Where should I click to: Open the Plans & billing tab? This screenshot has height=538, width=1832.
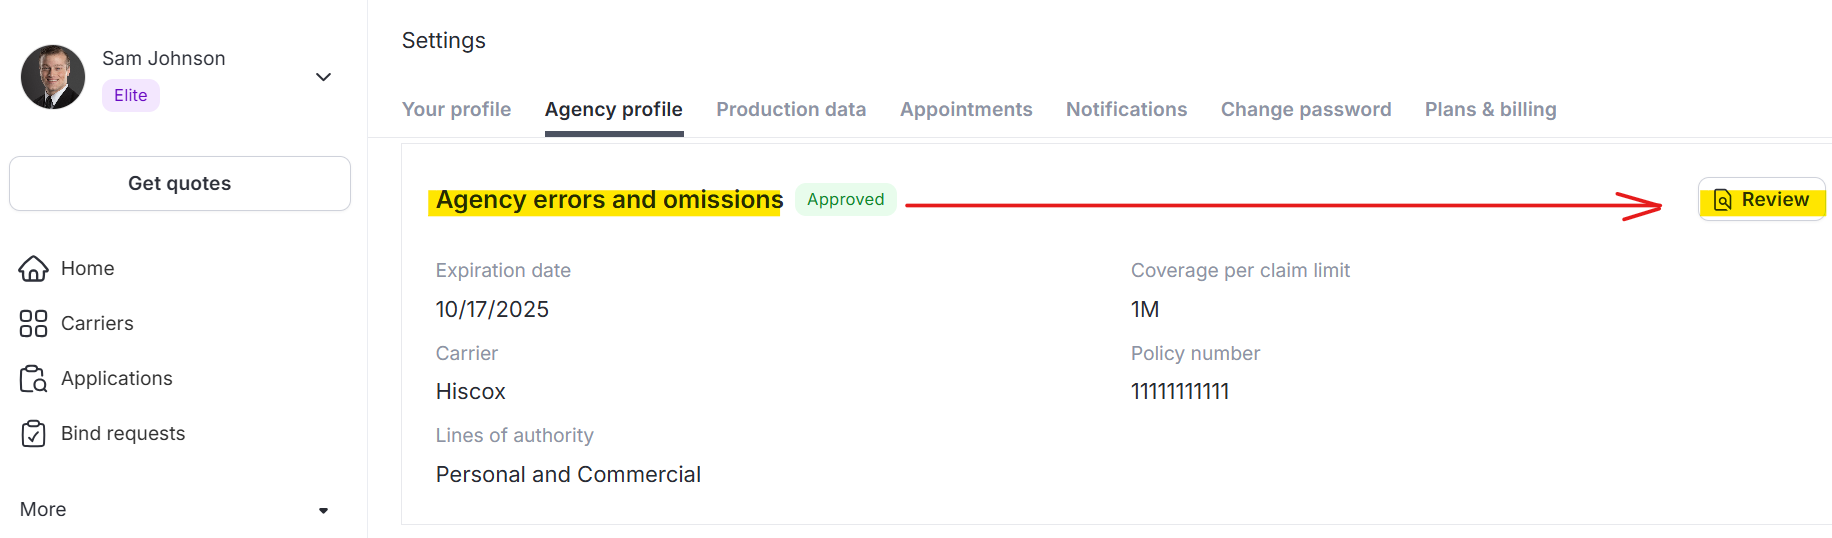click(x=1490, y=109)
